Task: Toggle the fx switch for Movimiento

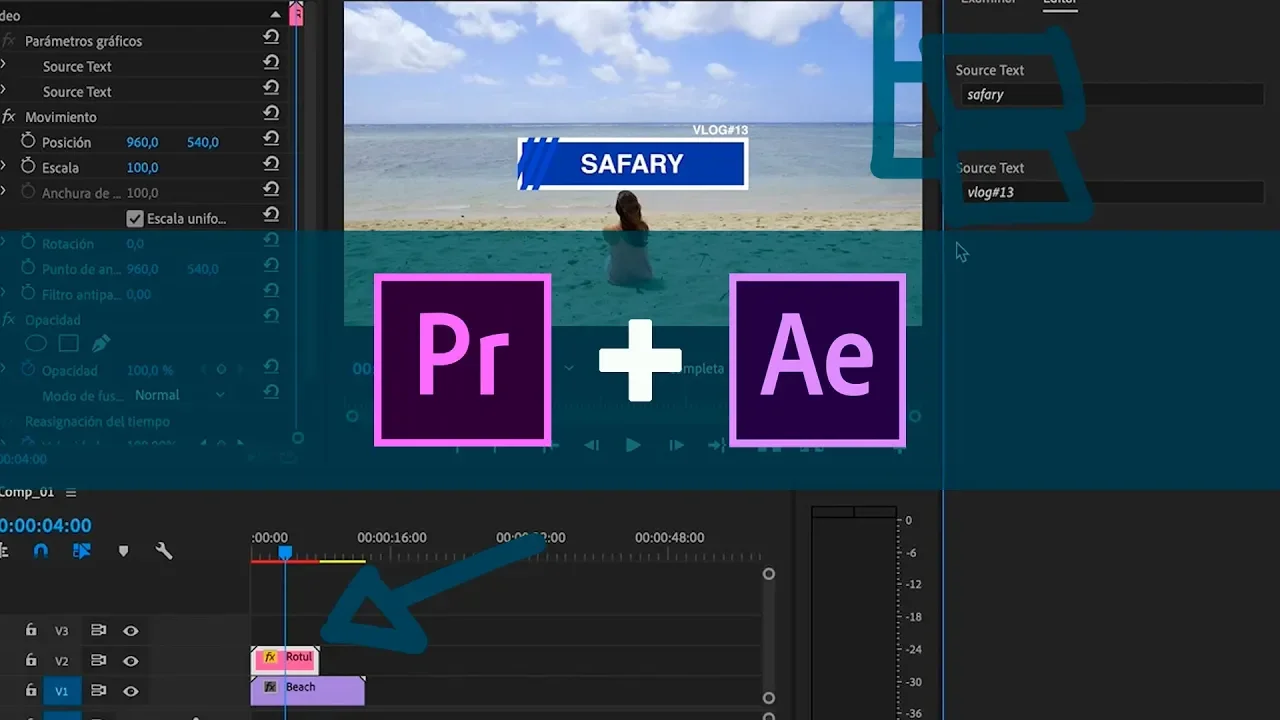Action: click(x=8, y=117)
